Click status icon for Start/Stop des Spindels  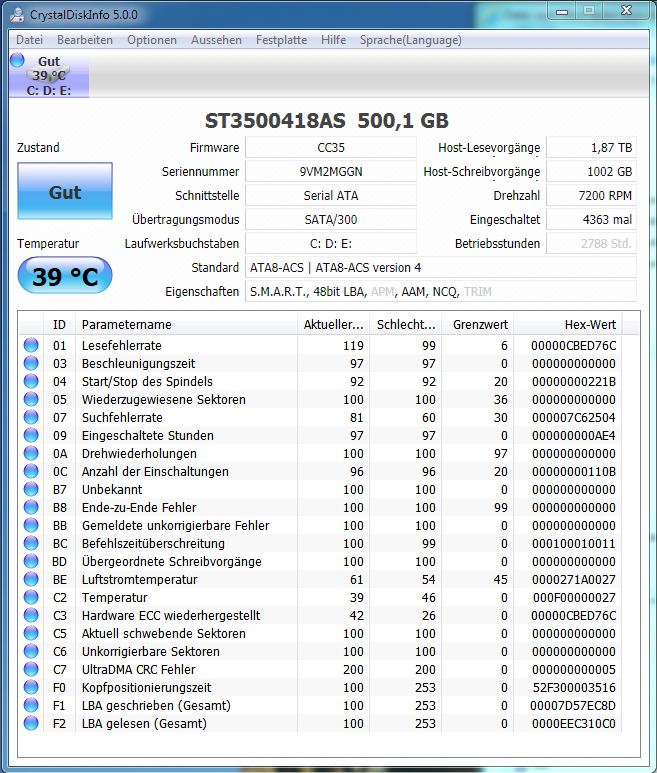tap(31, 381)
